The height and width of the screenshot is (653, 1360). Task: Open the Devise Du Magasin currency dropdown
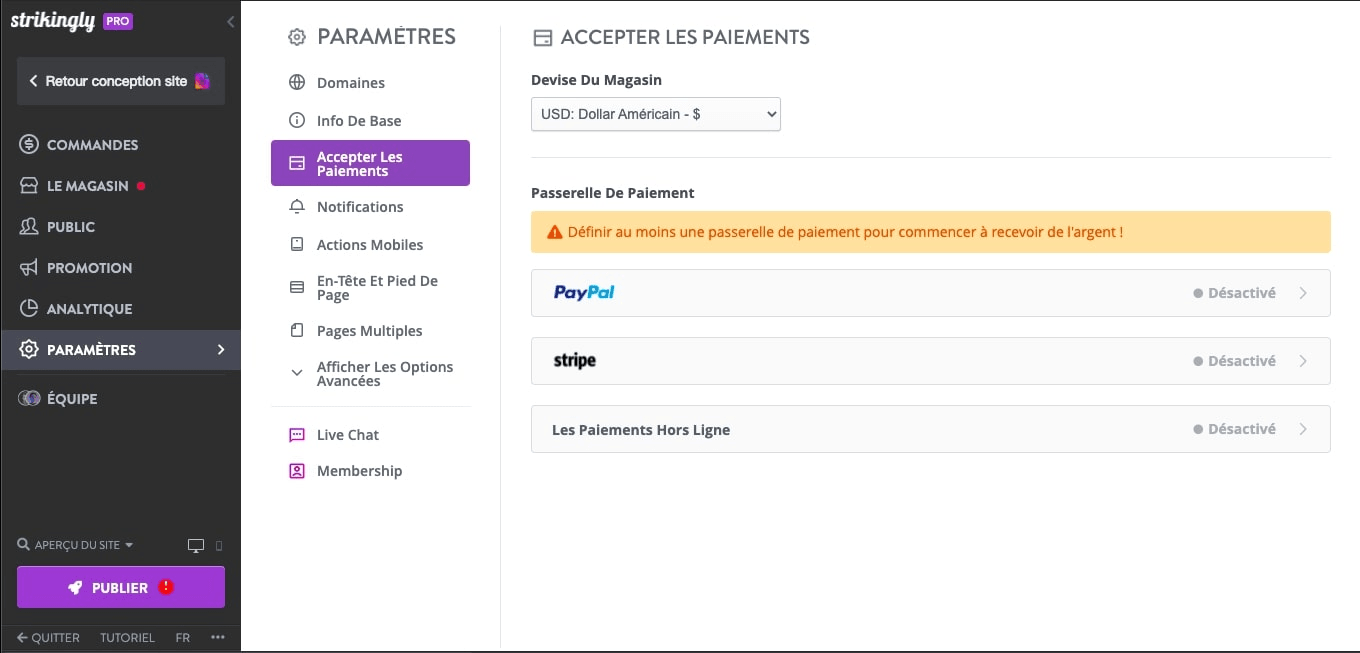pyautogui.click(x=655, y=114)
